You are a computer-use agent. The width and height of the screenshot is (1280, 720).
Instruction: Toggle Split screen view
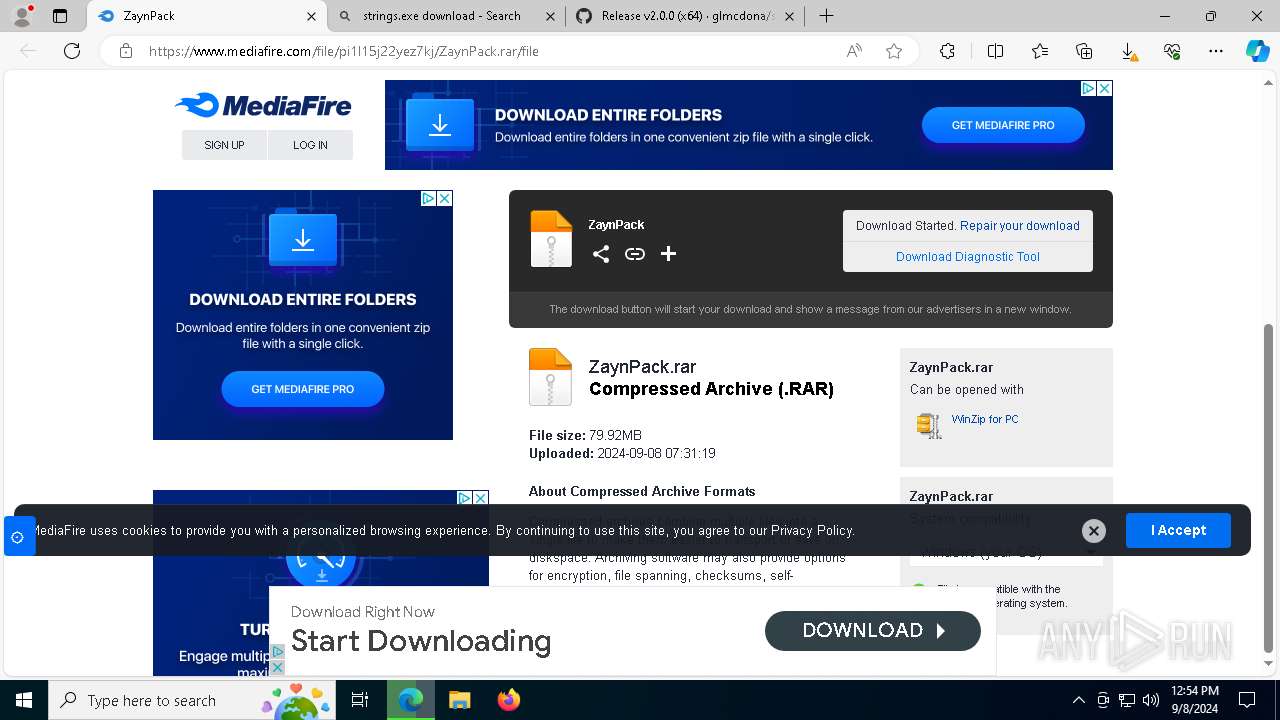(995, 51)
